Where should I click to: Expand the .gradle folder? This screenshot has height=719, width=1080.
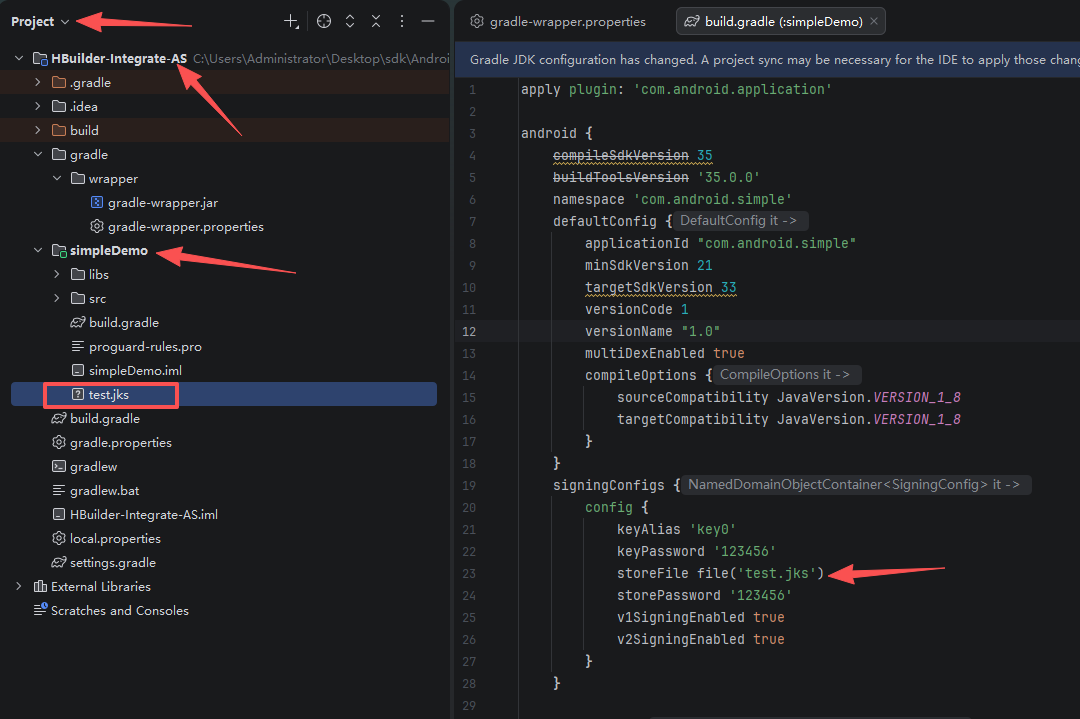click(38, 83)
